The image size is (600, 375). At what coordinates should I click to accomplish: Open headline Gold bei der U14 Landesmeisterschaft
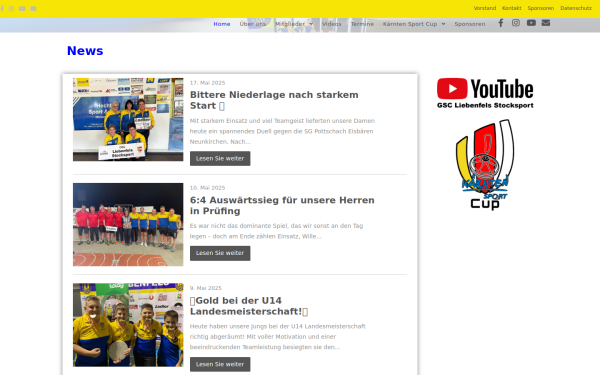click(x=249, y=306)
